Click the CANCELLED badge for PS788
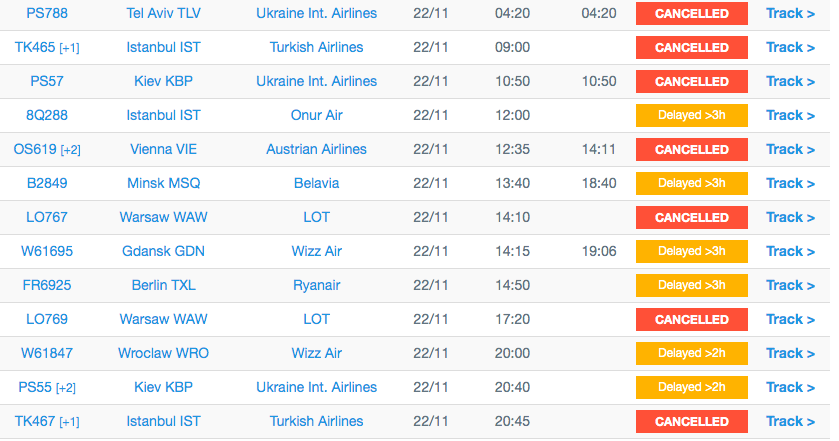Screen dimensions: 839x441 click(x=691, y=13)
